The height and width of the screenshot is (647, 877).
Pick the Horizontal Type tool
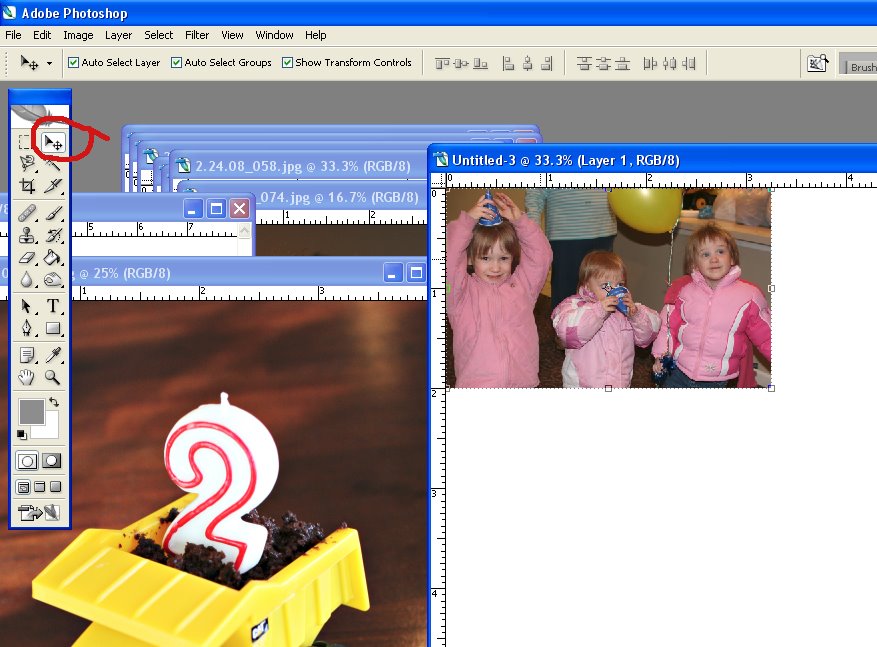tap(53, 306)
